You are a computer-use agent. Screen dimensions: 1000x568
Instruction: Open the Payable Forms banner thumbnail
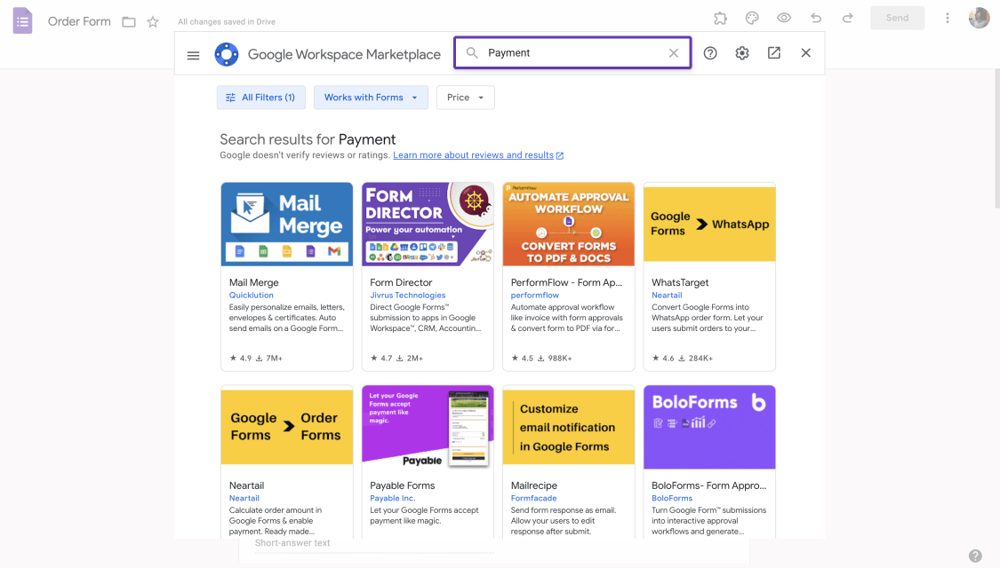pyautogui.click(x=428, y=426)
